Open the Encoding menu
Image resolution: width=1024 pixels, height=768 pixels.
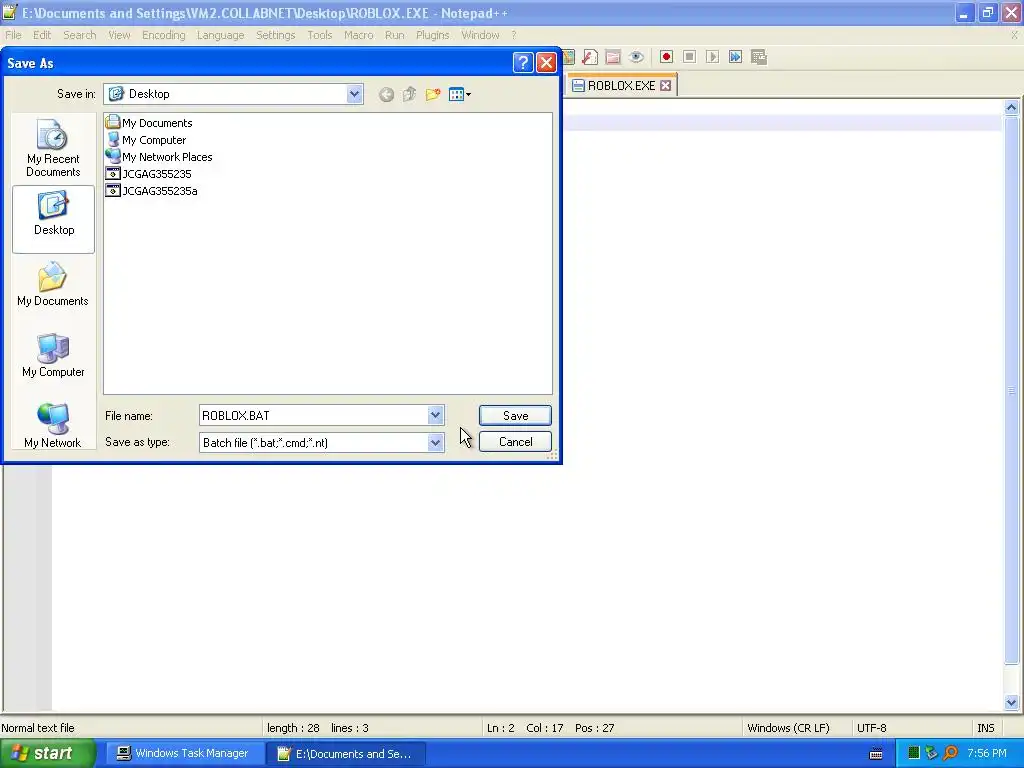pyautogui.click(x=163, y=35)
